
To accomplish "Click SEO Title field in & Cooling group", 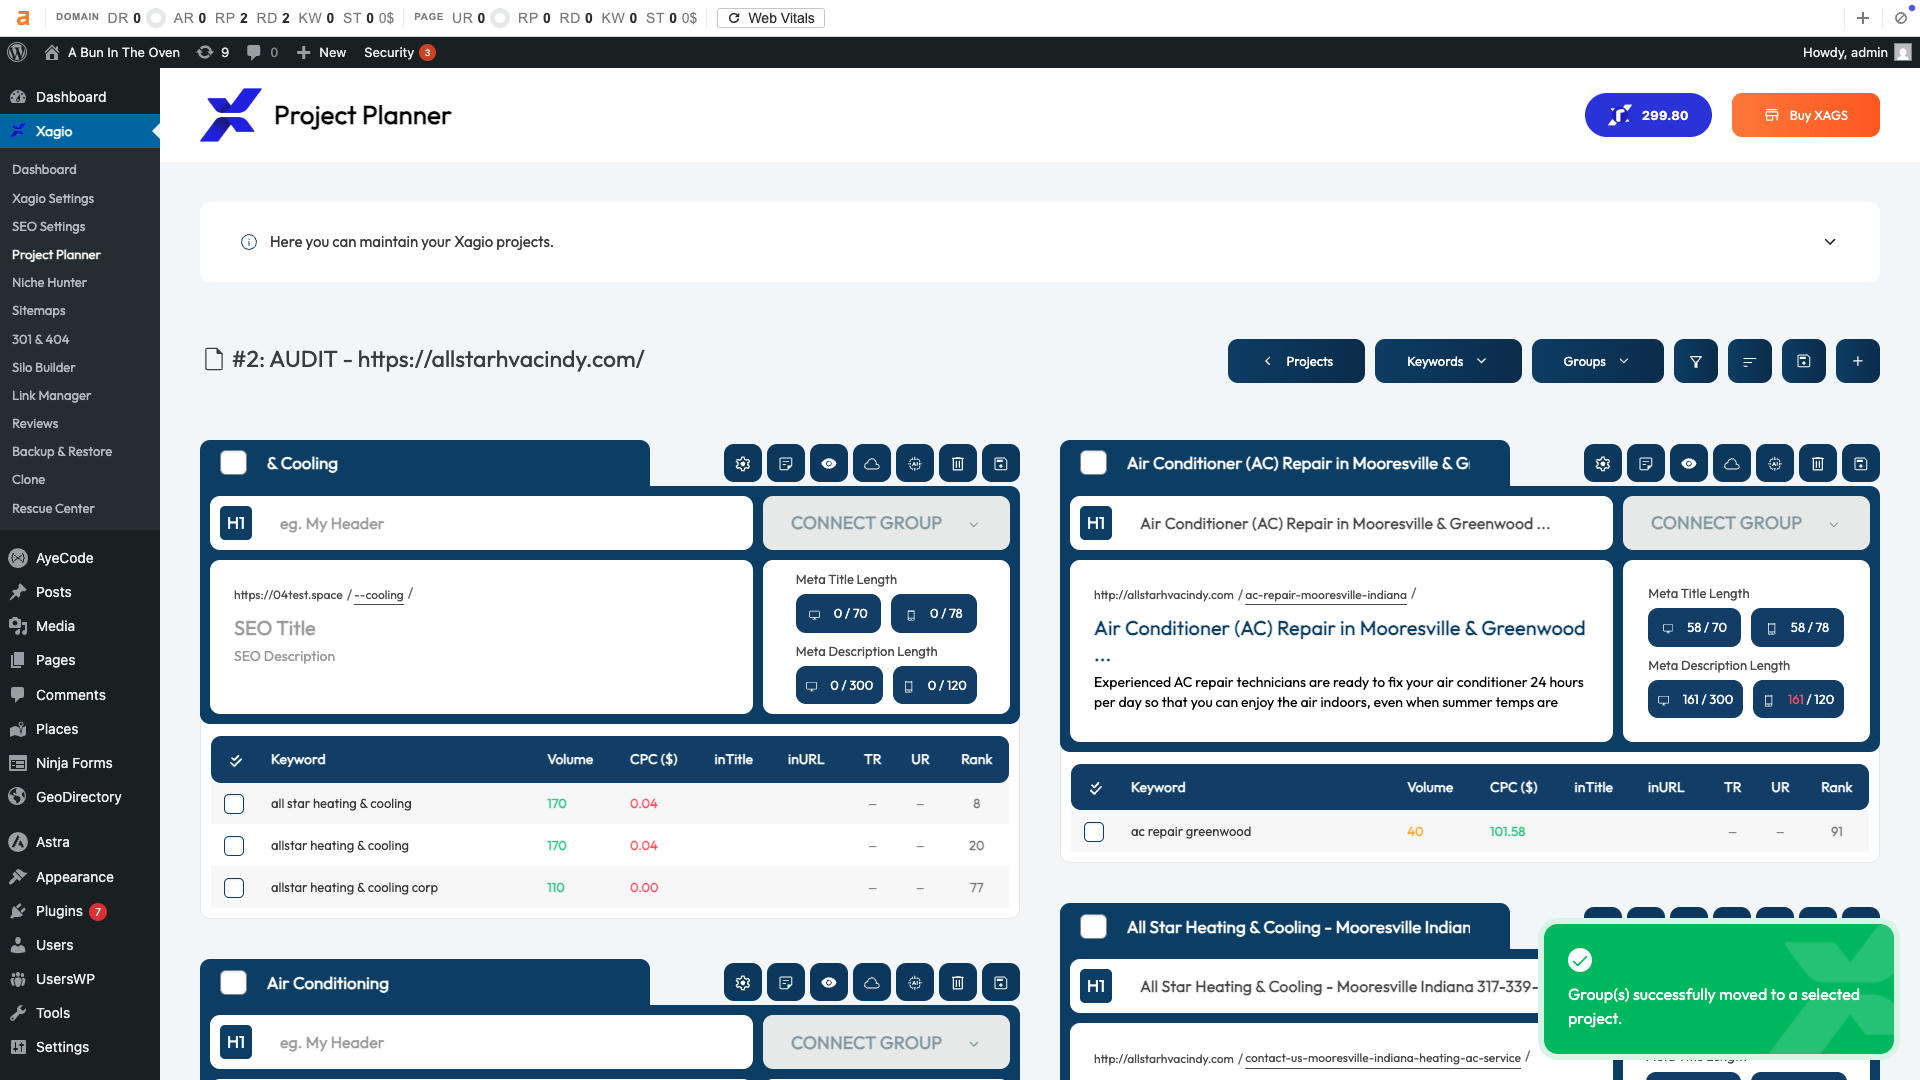I will 275,628.
